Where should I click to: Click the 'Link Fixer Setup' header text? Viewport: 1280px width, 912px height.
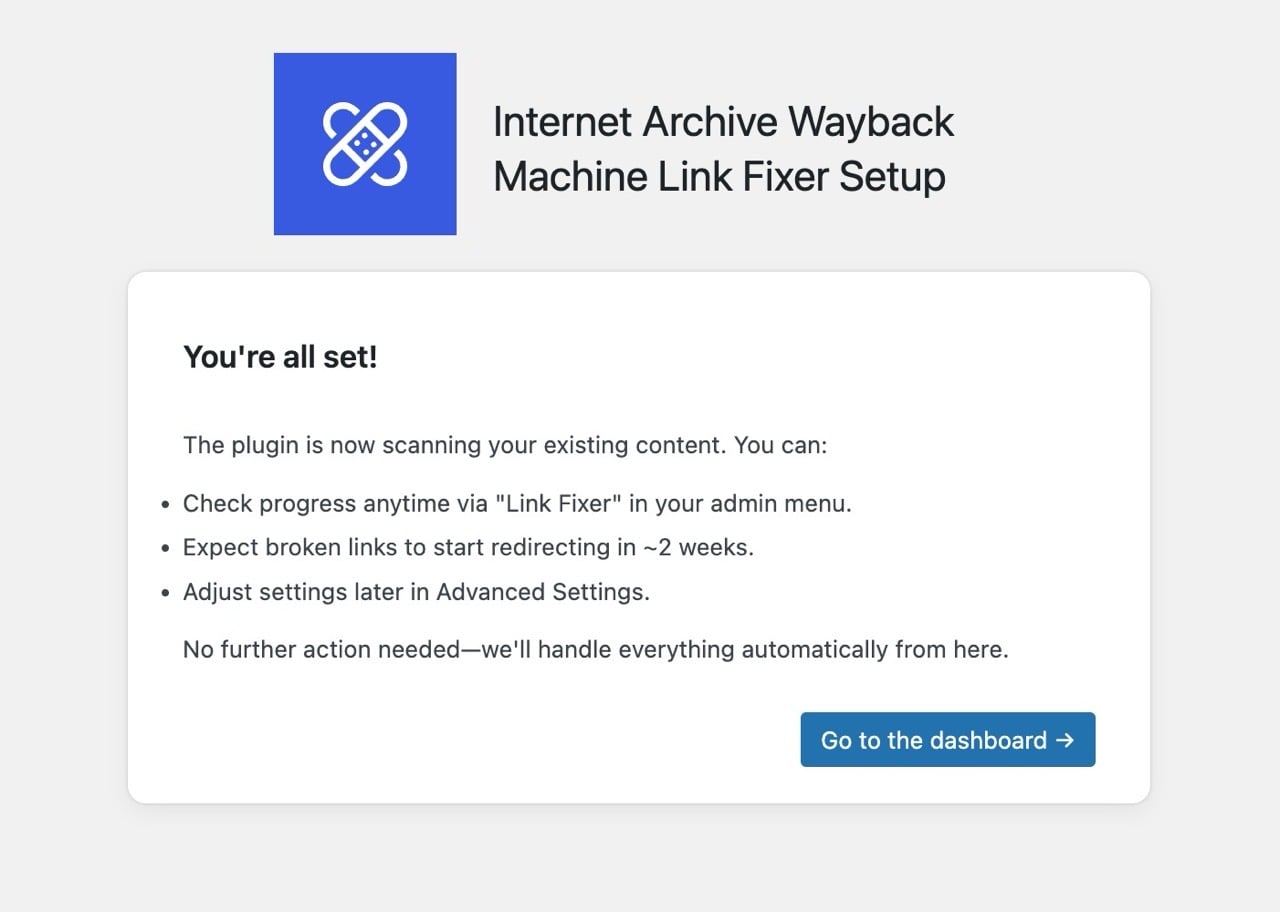tap(719, 175)
